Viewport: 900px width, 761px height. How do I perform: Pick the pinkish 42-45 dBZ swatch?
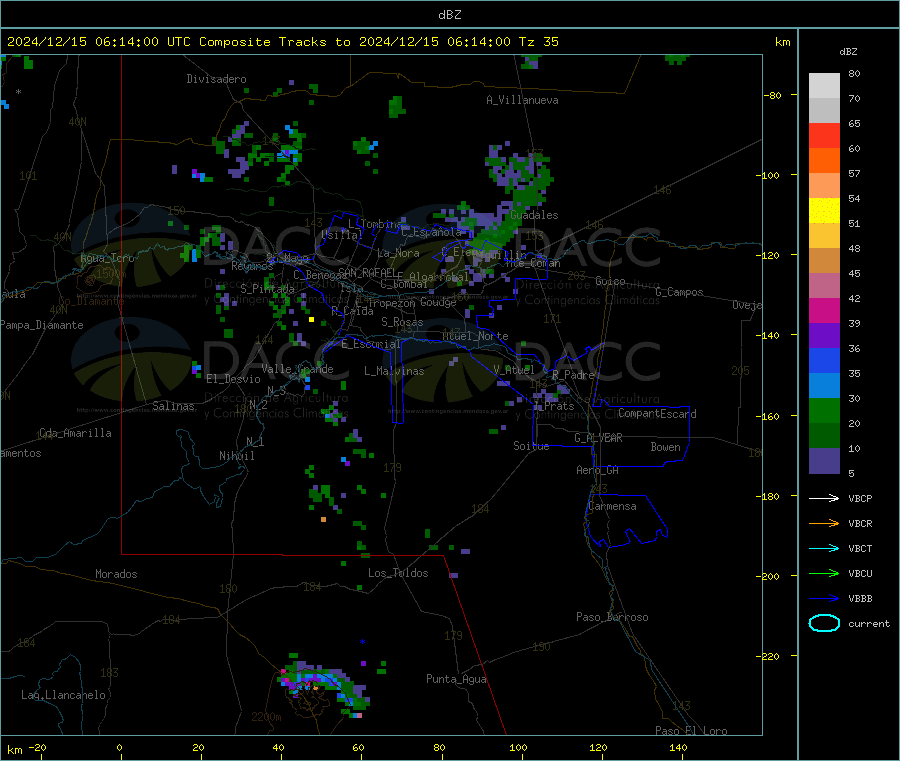(824, 286)
